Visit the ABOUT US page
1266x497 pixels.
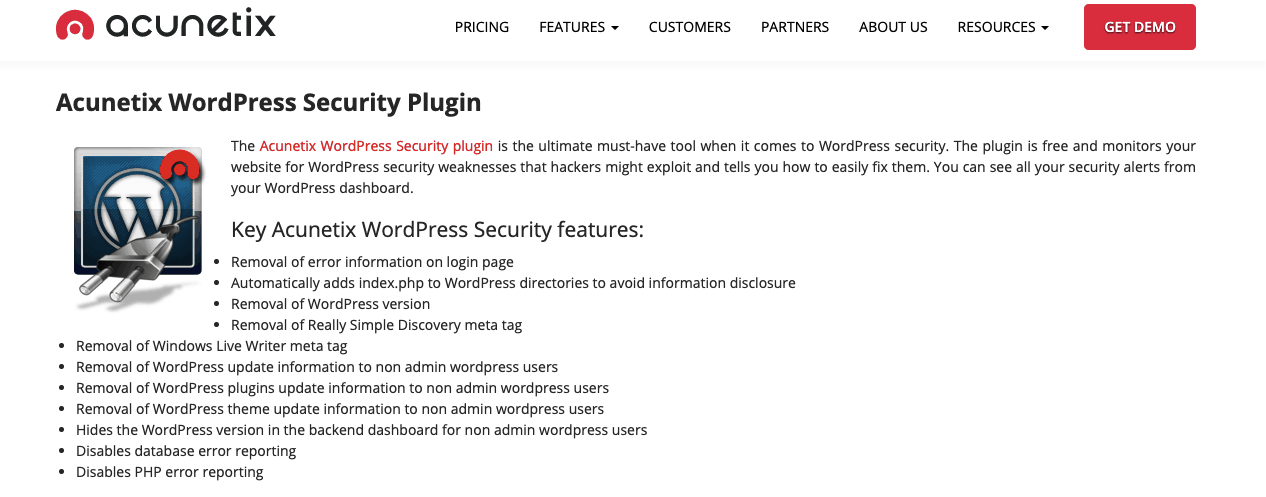point(893,27)
